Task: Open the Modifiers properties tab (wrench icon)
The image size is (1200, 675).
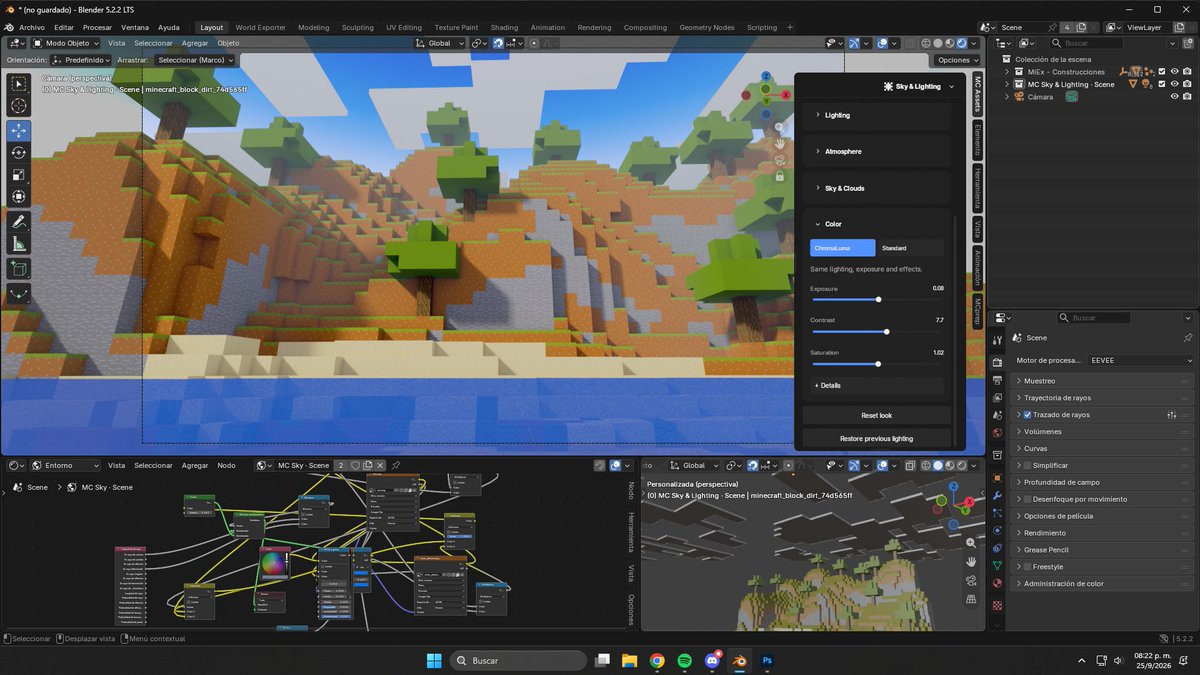Action: (x=997, y=496)
